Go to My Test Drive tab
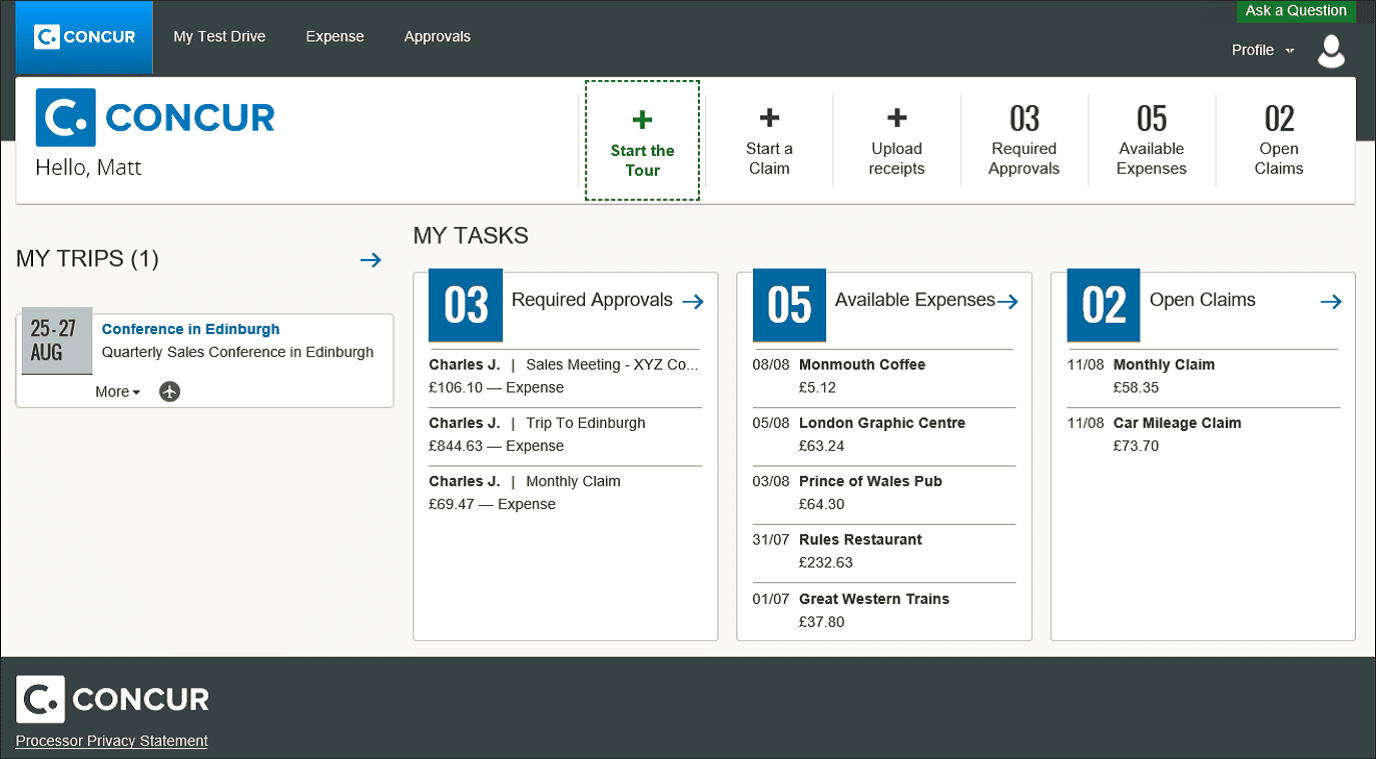 [x=219, y=37]
